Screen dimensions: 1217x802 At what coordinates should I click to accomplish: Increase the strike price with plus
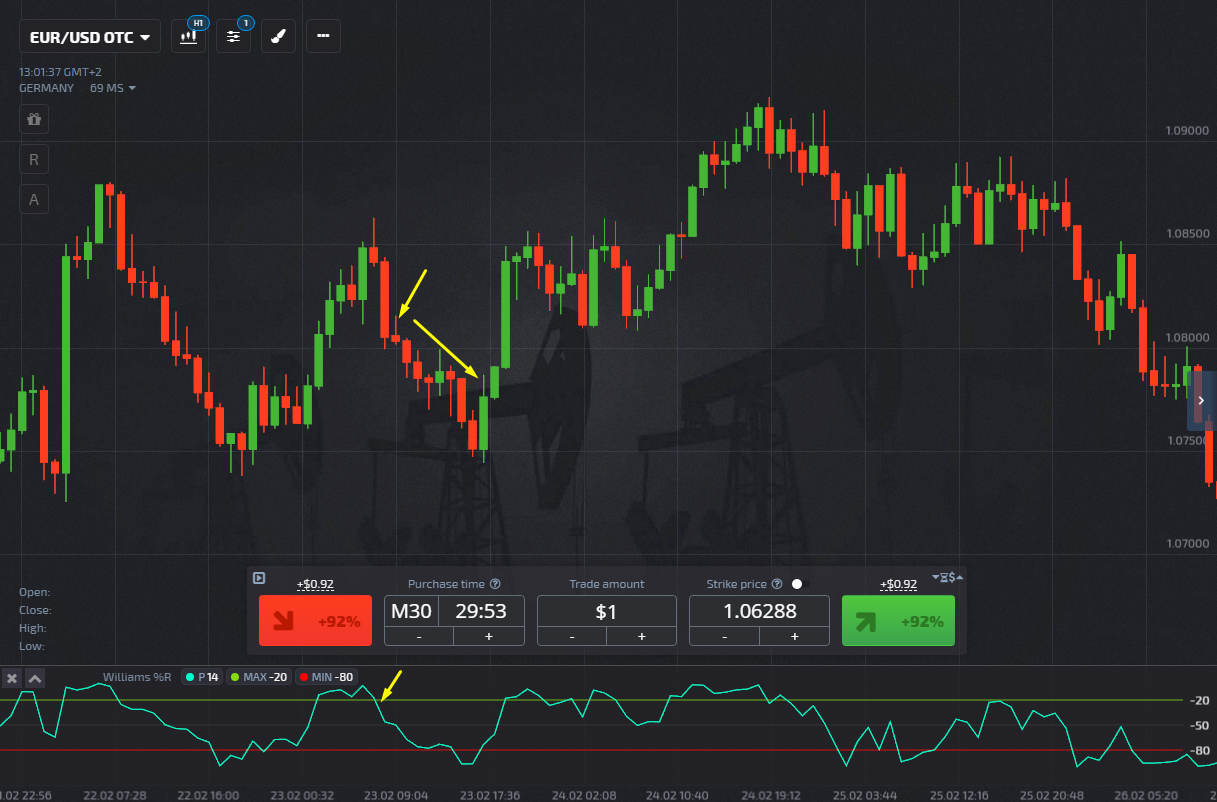pos(794,636)
